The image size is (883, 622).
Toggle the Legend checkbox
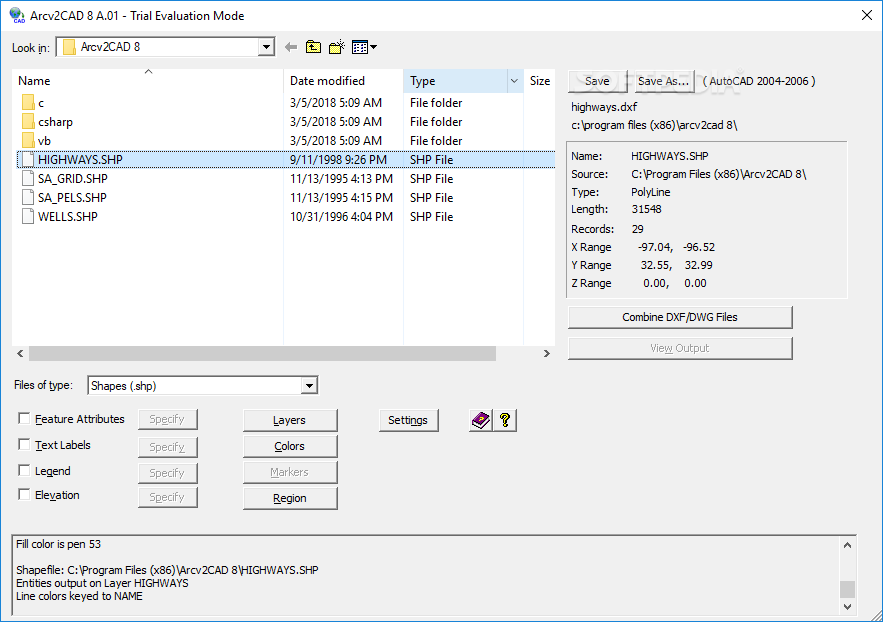24,470
